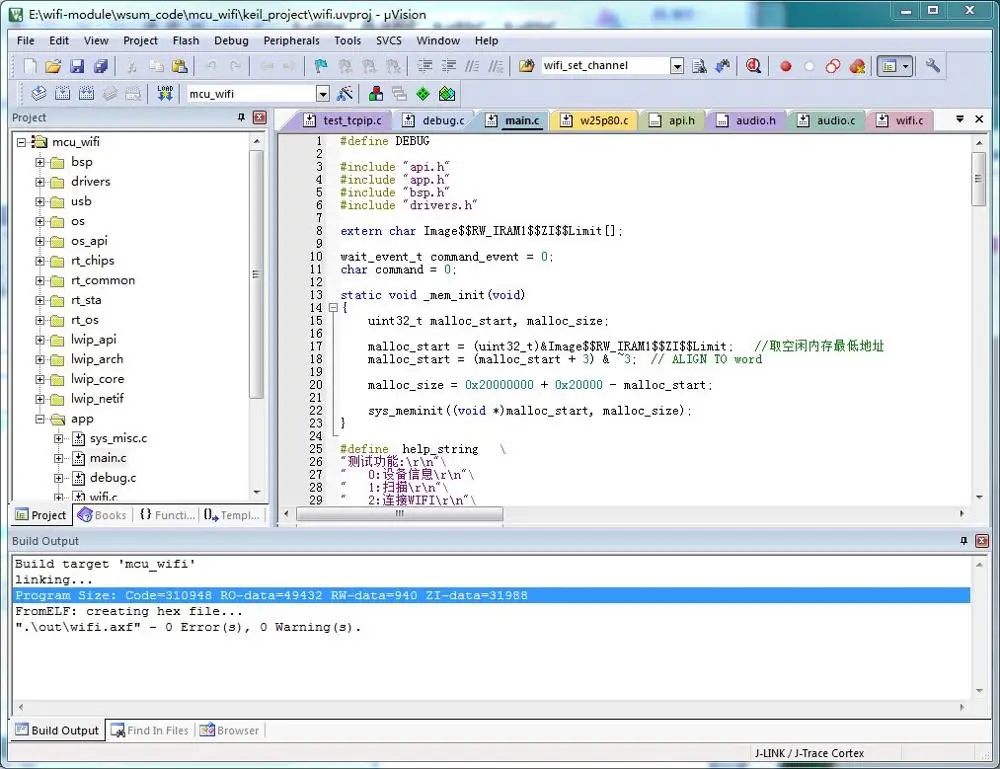This screenshot has width=1000, height=769.
Task: Expand main.c in the project tree
Action: tap(58, 458)
